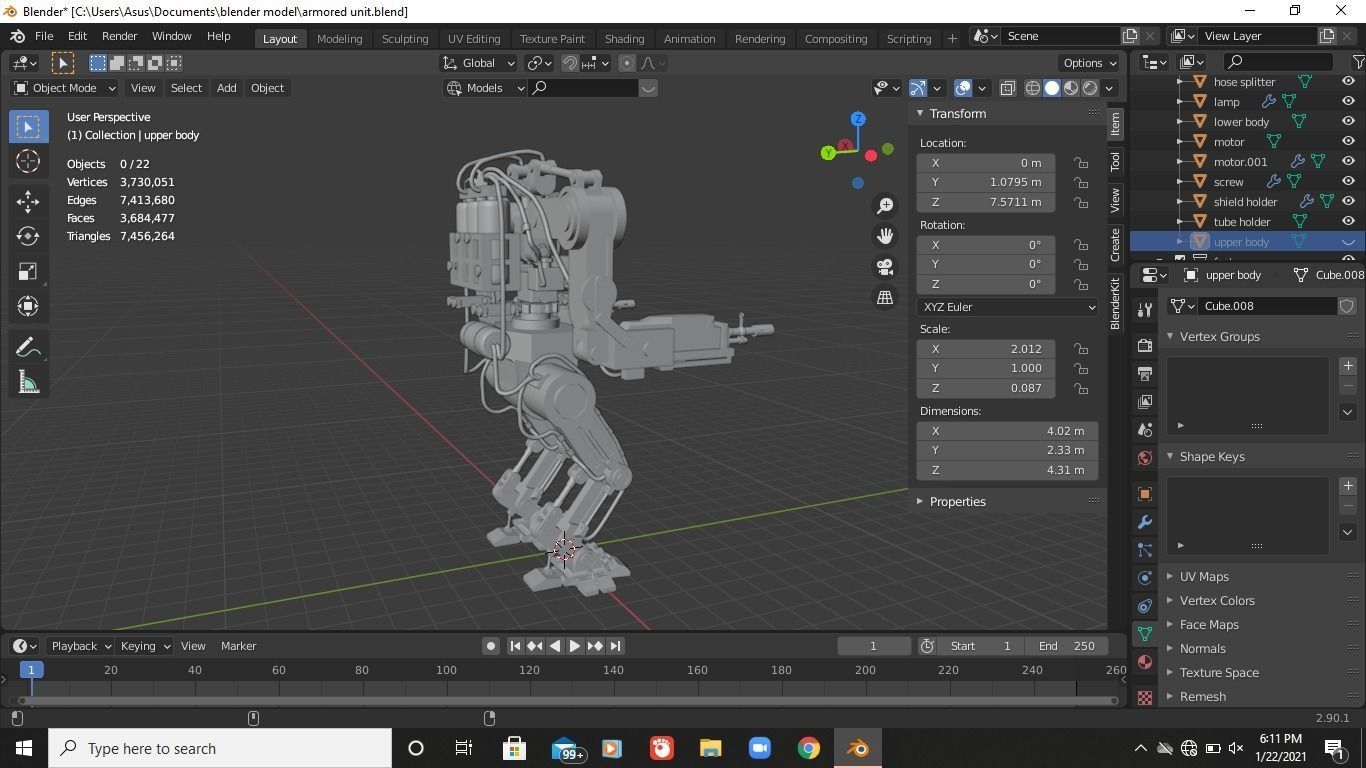Open Global transform orientation dropdown
The image size is (1366, 768).
[479, 63]
